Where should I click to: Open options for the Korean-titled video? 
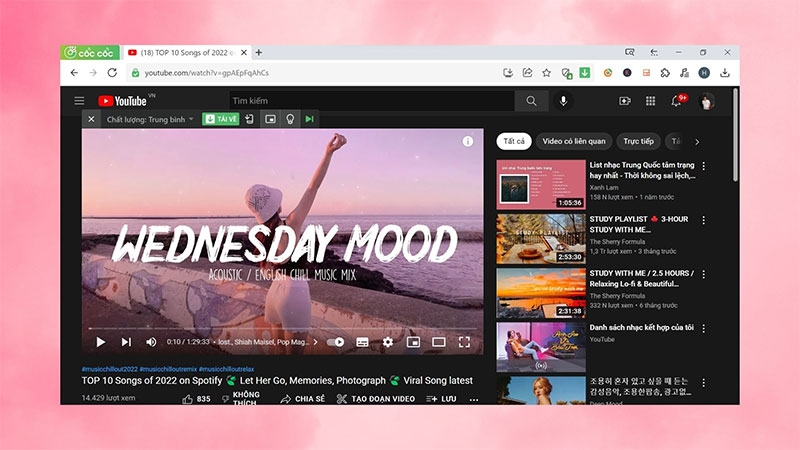704,383
